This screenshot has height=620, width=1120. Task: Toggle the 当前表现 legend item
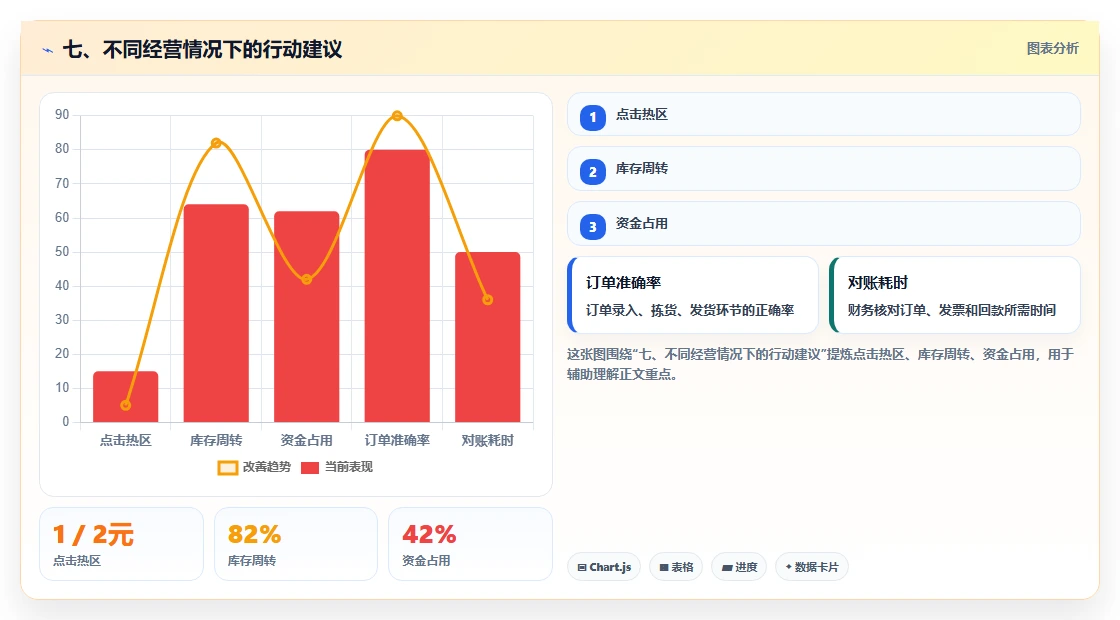[x=336, y=467]
